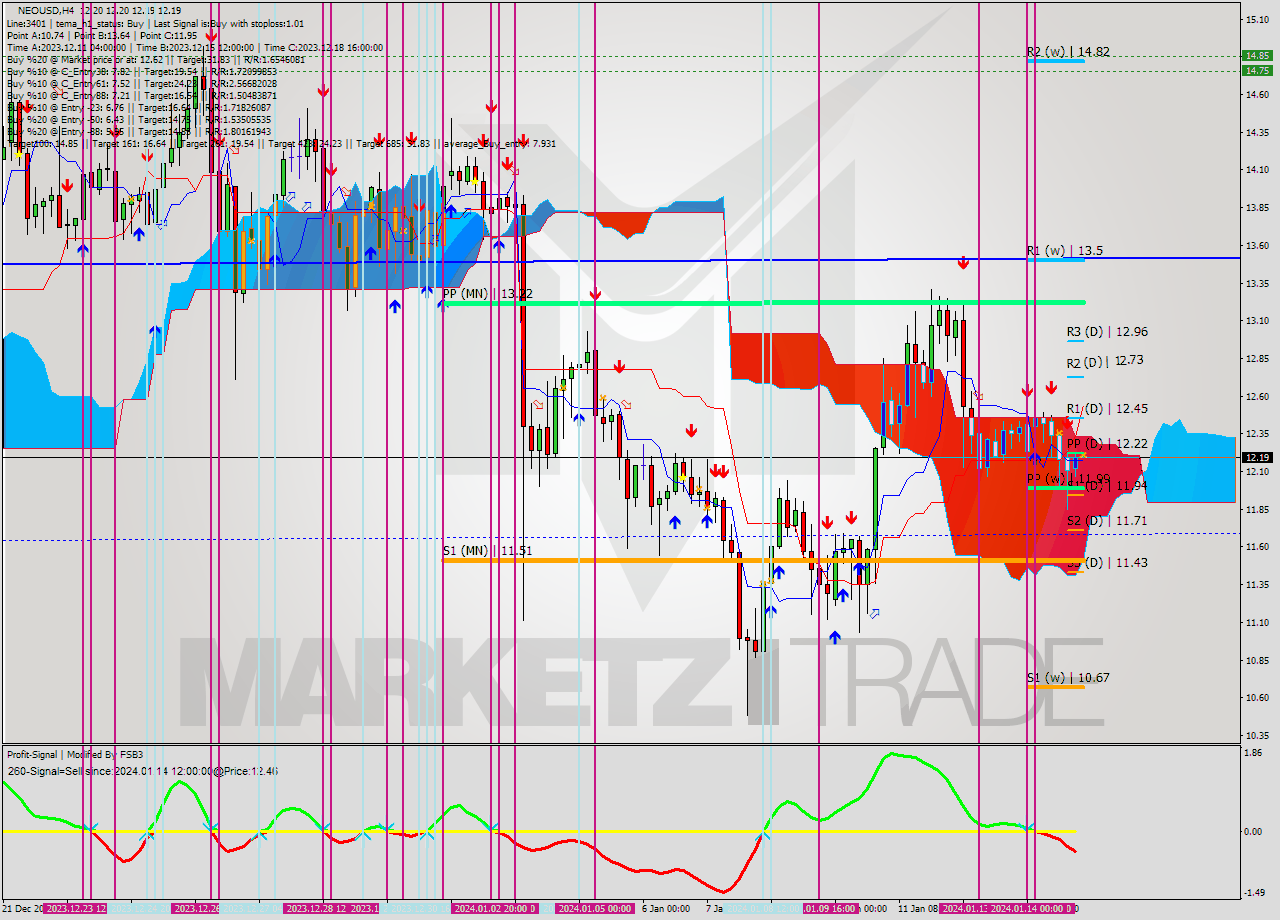The width and height of the screenshot is (1280, 920).
Task: Select the R2 (D) | 12.73 label
Action: click(x=1105, y=362)
